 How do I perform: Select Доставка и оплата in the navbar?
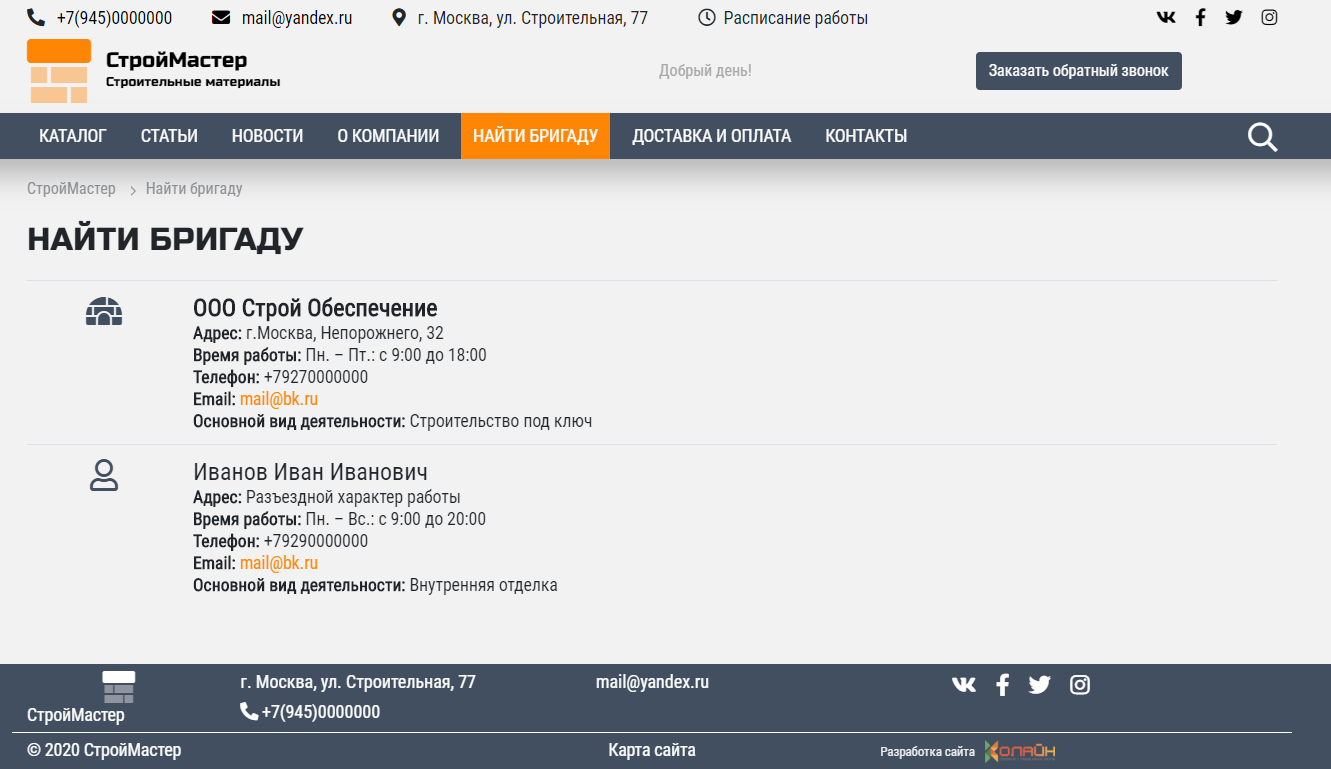pyautogui.click(x=711, y=136)
